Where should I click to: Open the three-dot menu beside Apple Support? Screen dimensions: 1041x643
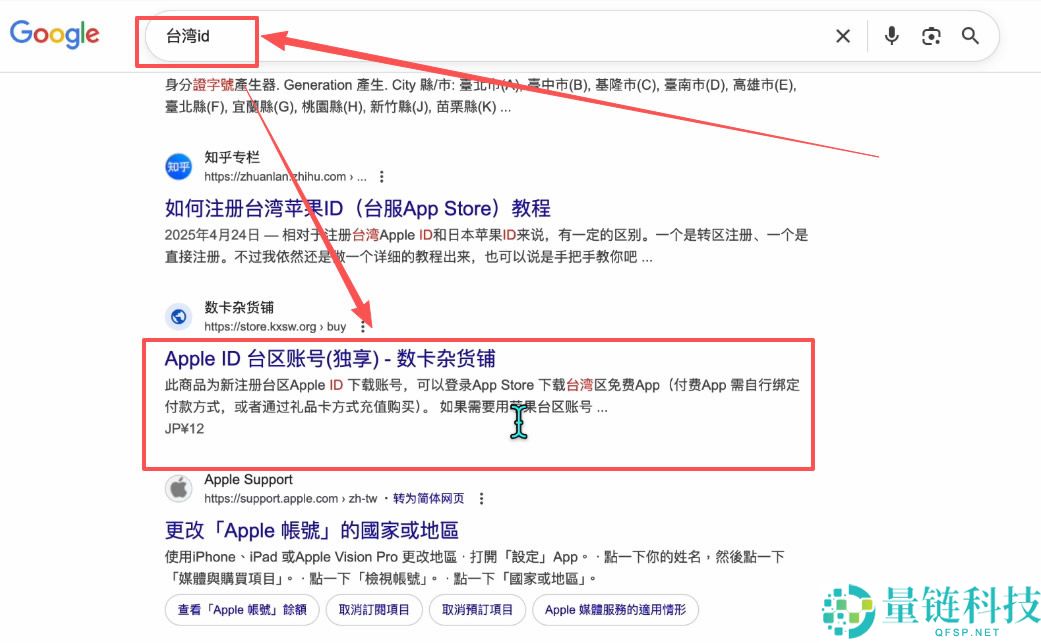pos(481,497)
